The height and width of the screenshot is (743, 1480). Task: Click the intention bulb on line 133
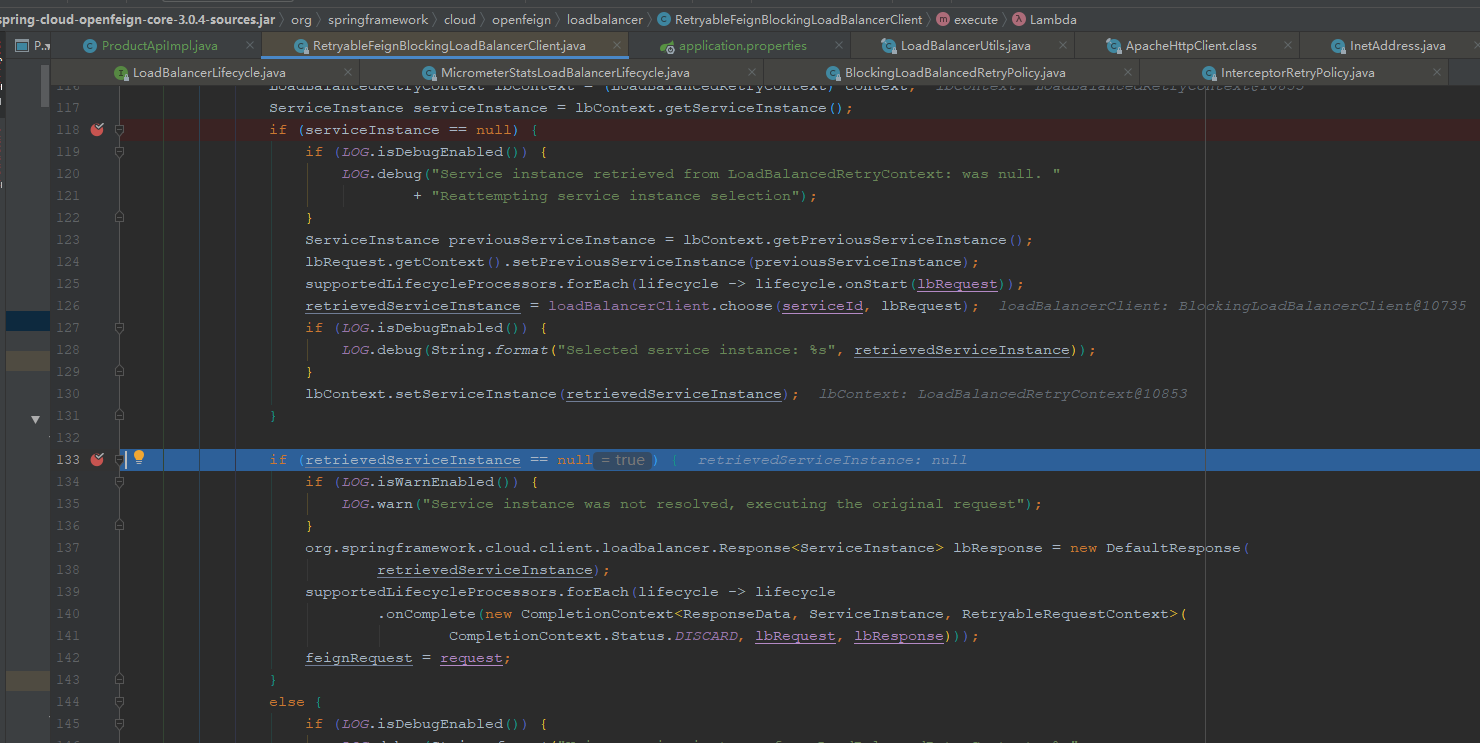tap(139, 457)
